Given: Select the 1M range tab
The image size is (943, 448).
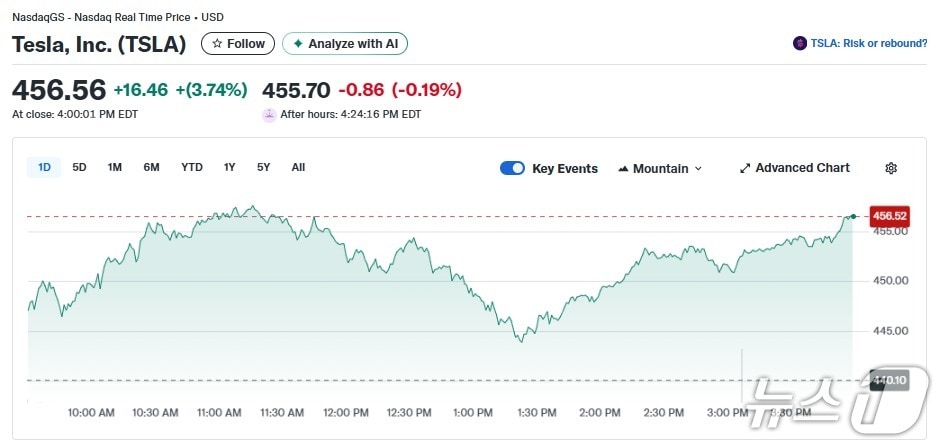Looking at the screenshot, I should tap(115, 167).
